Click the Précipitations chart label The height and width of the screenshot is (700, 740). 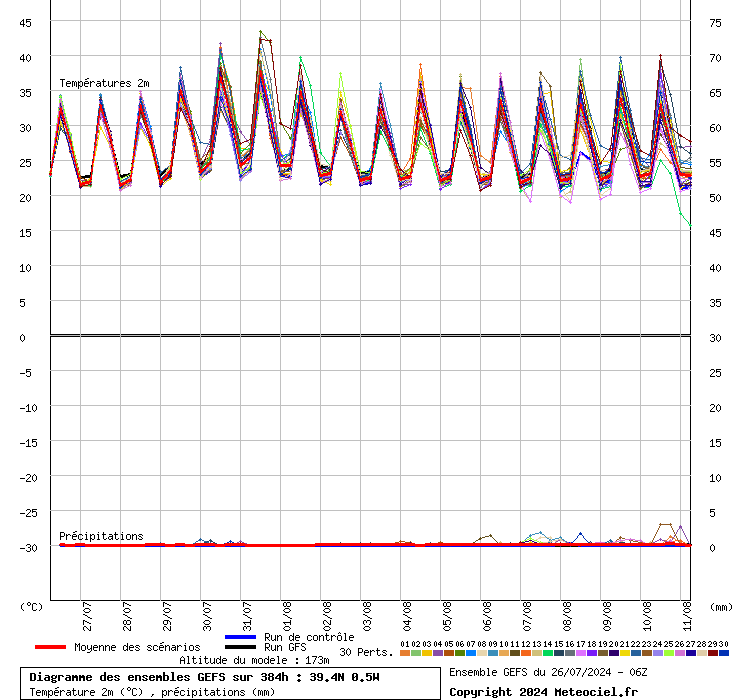coord(101,536)
